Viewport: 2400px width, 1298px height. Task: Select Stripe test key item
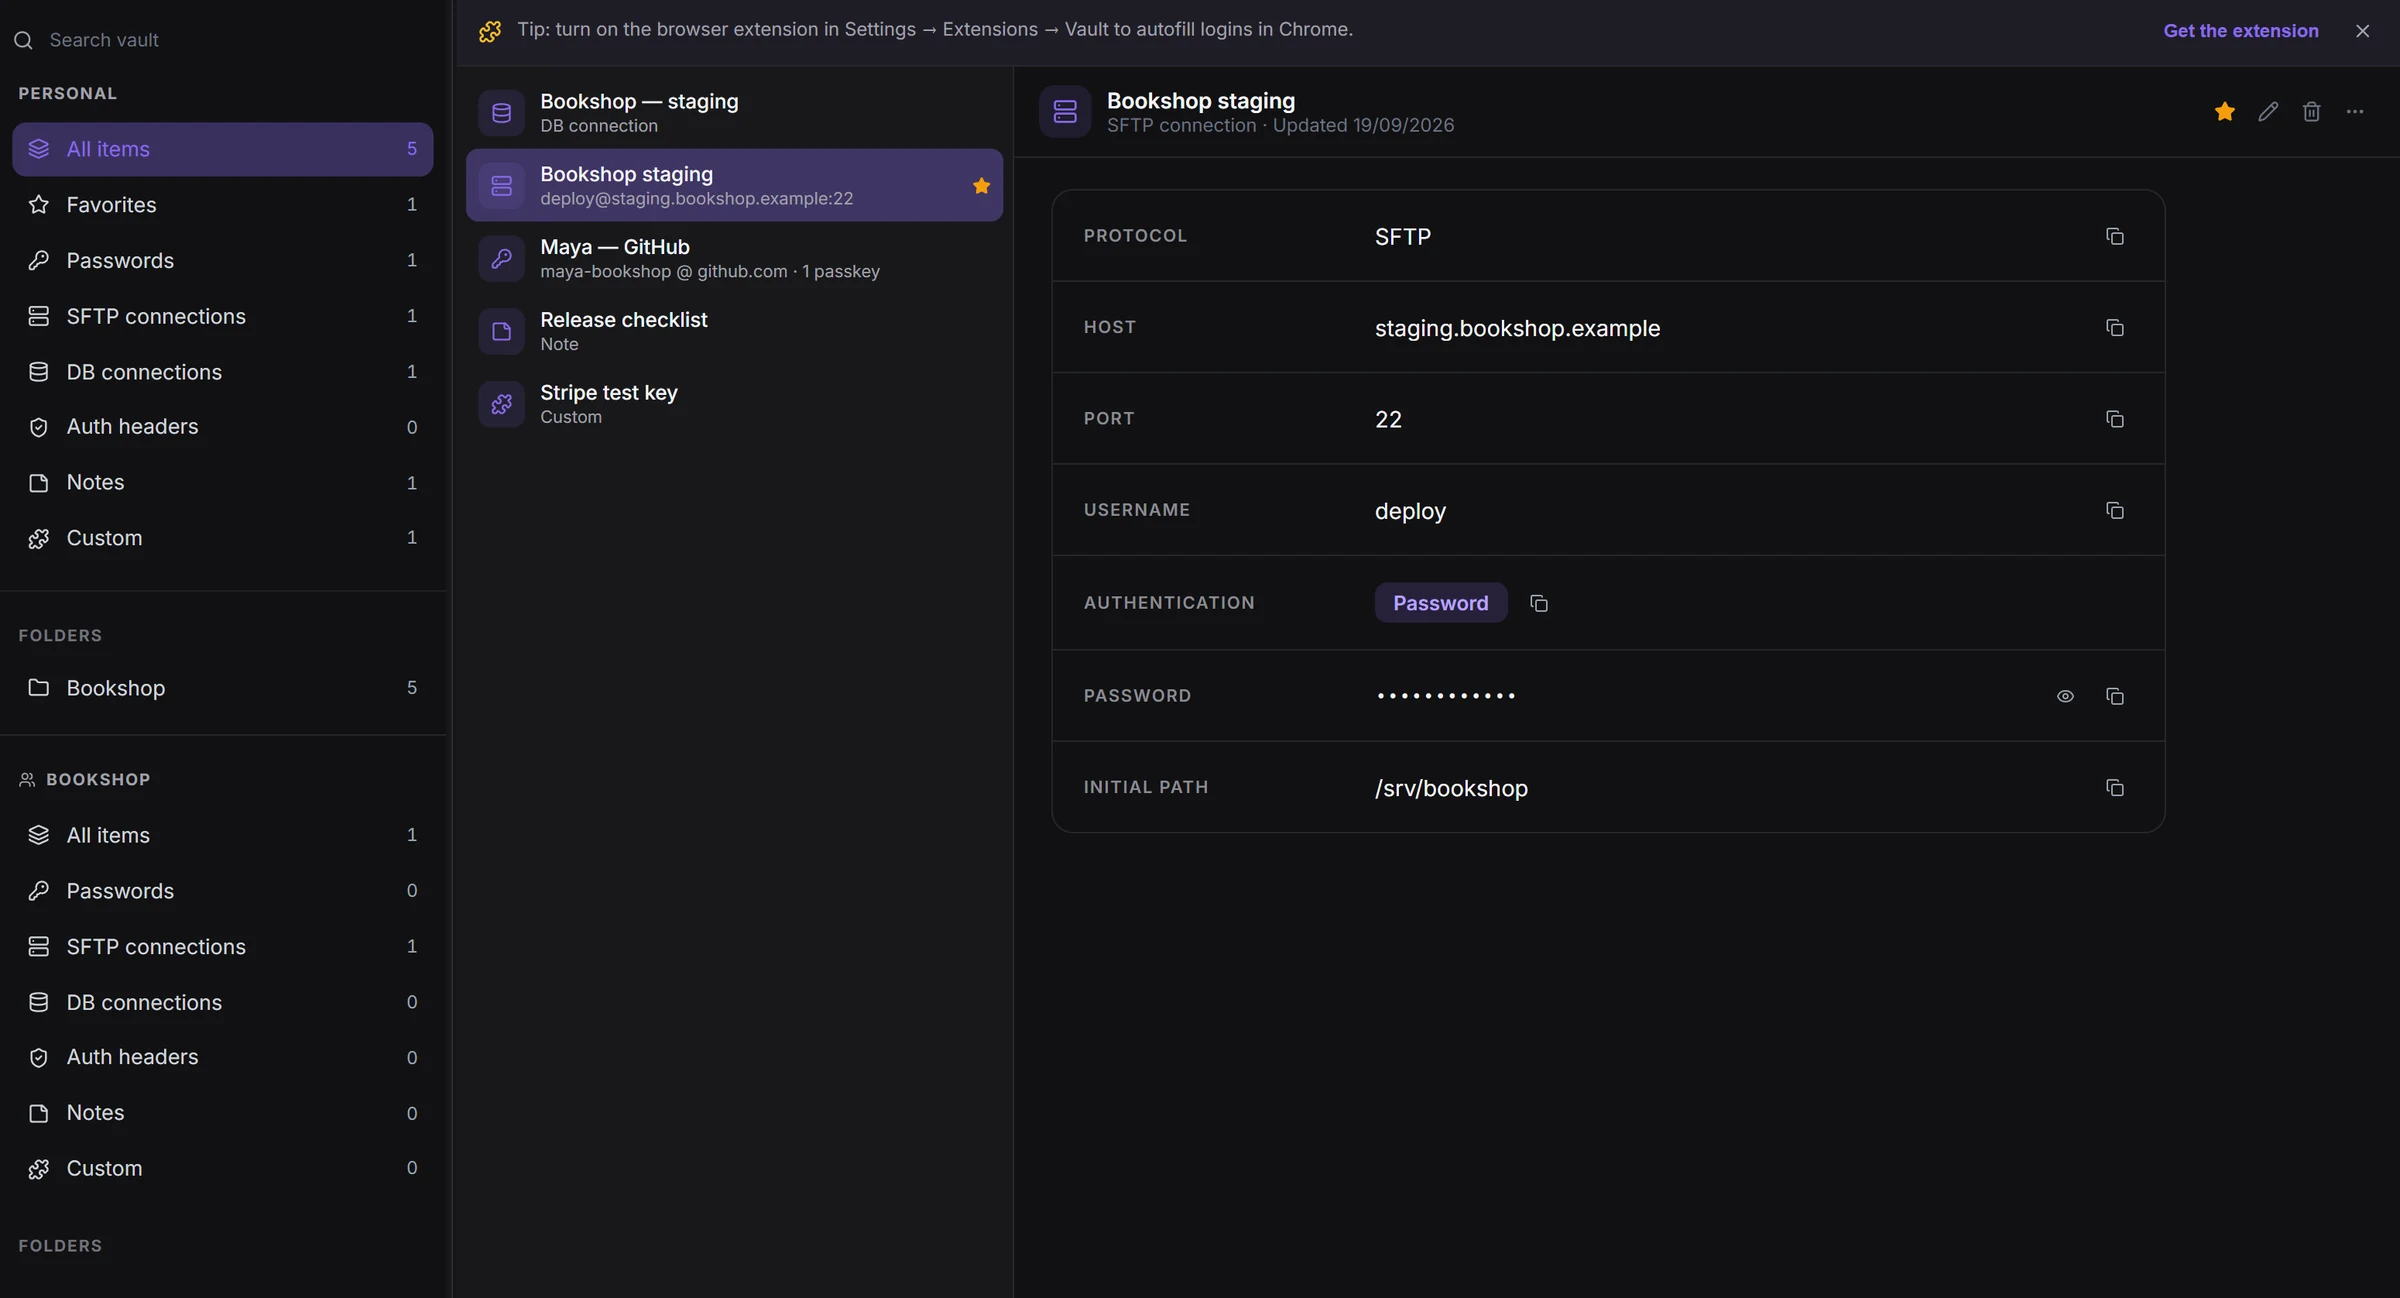734,404
